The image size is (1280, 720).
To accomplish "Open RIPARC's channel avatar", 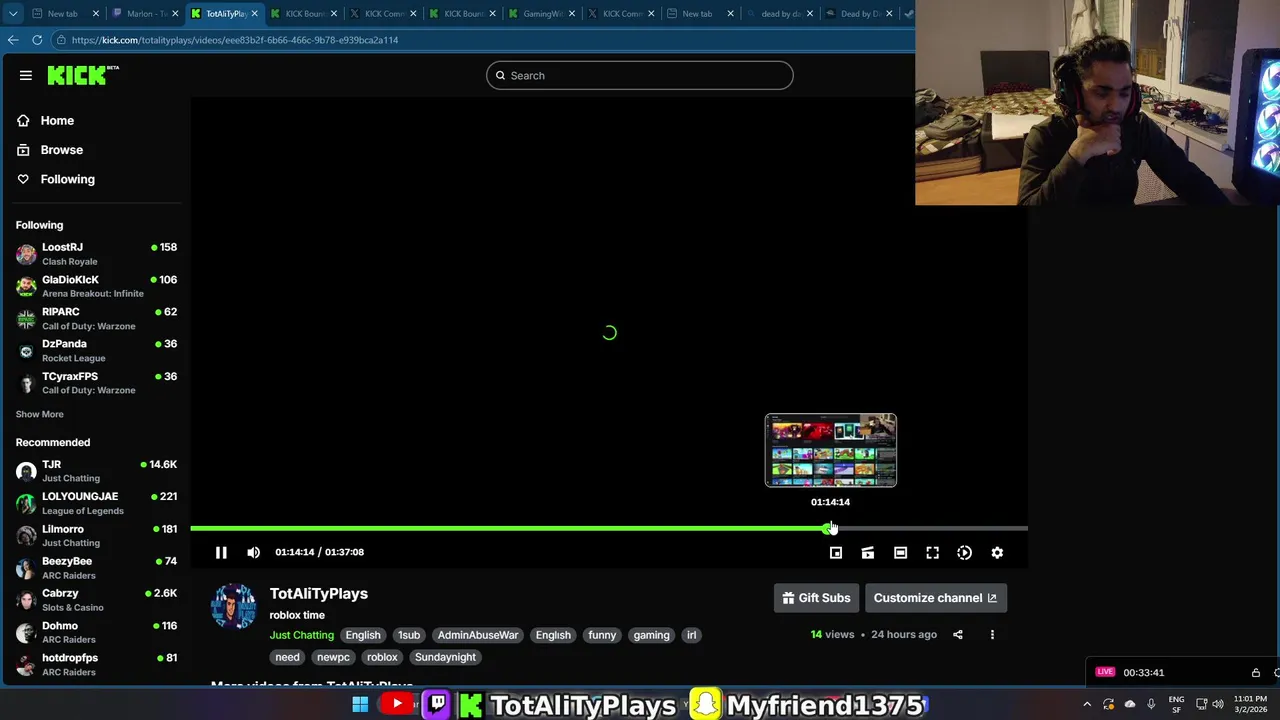I will [x=26, y=319].
